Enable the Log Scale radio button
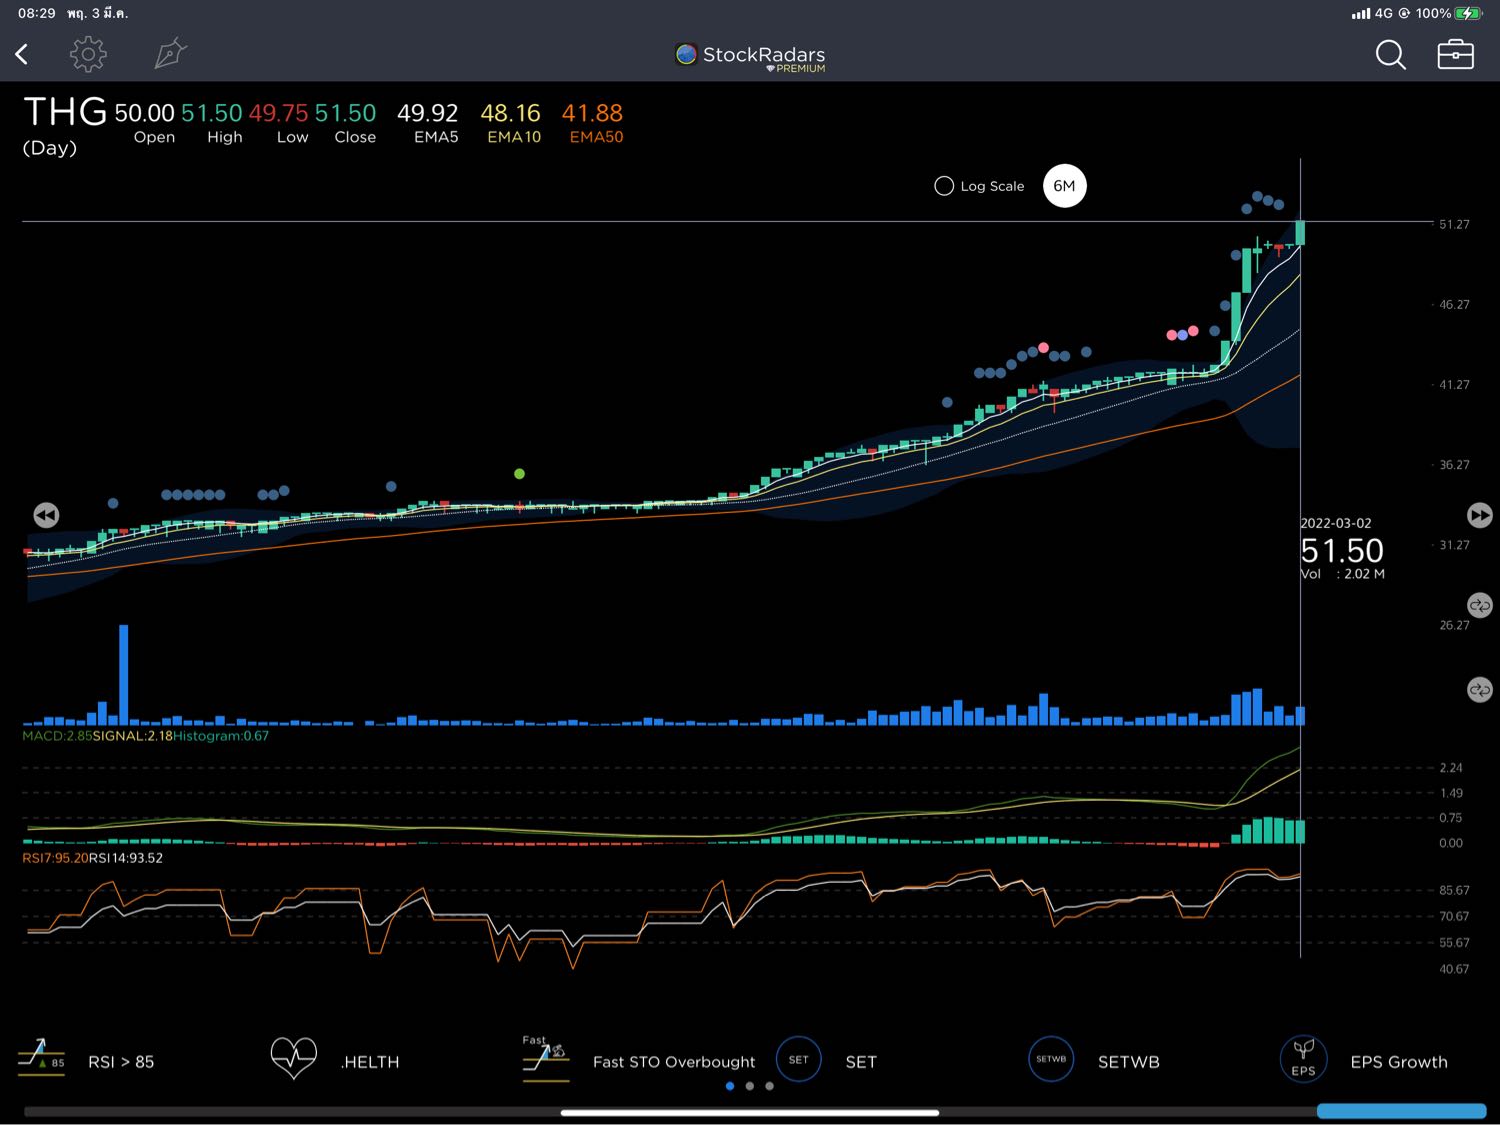 coord(944,186)
